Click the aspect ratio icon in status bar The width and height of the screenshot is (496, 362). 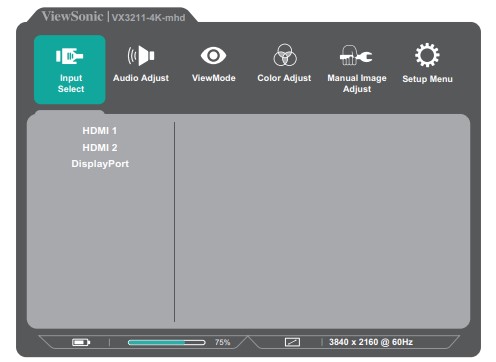click(292, 342)
